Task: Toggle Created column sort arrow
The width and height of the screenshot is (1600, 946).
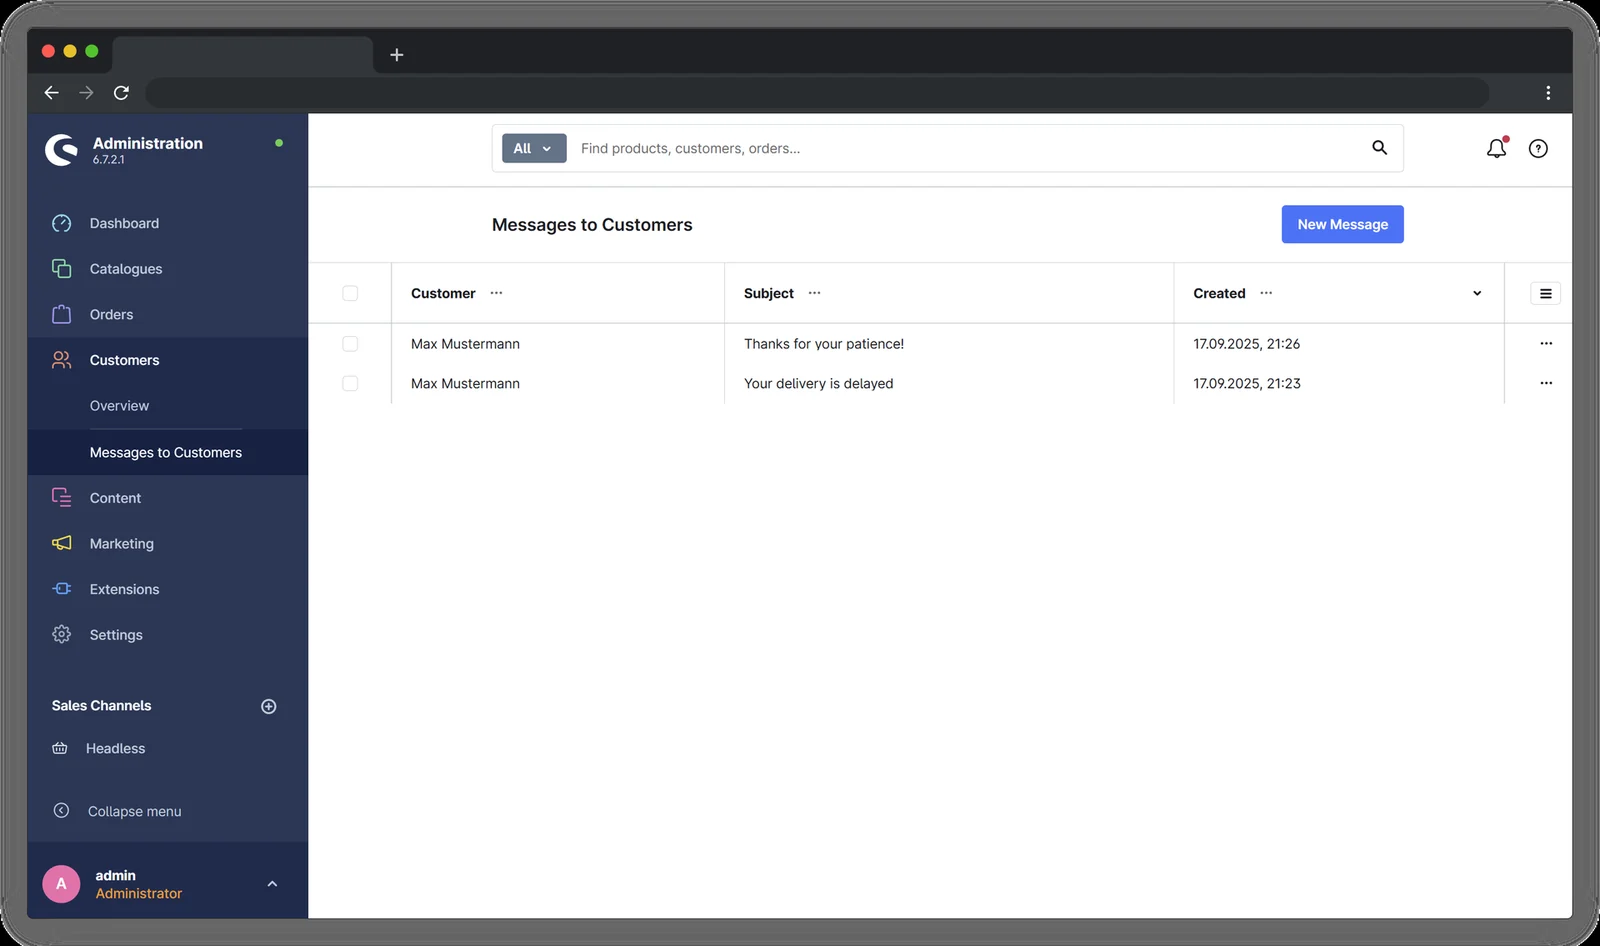Action: click(1477, 293)
